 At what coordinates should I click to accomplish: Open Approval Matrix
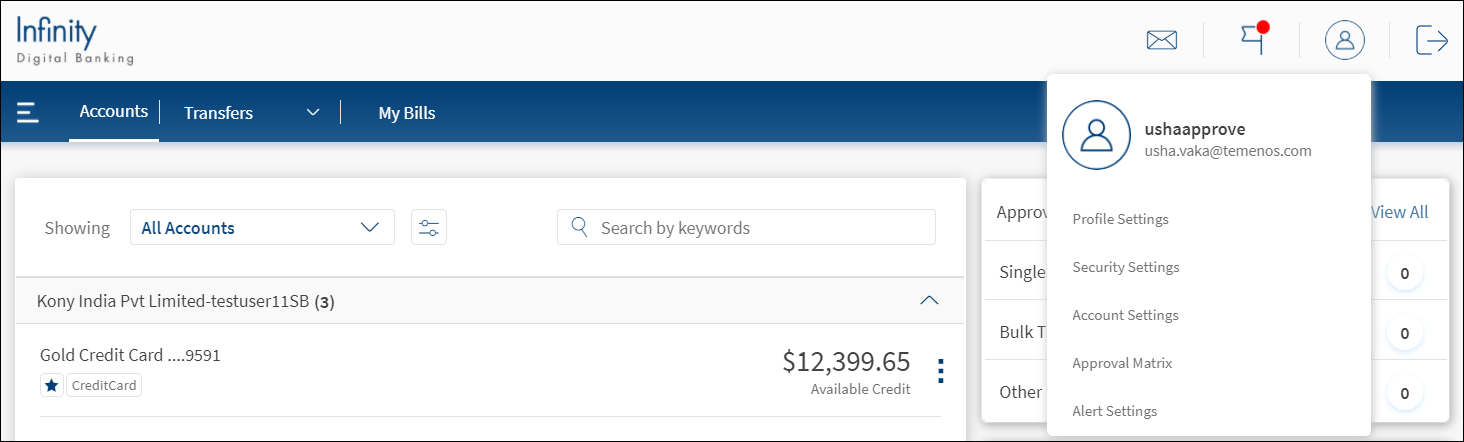(x=1122, y=363)
